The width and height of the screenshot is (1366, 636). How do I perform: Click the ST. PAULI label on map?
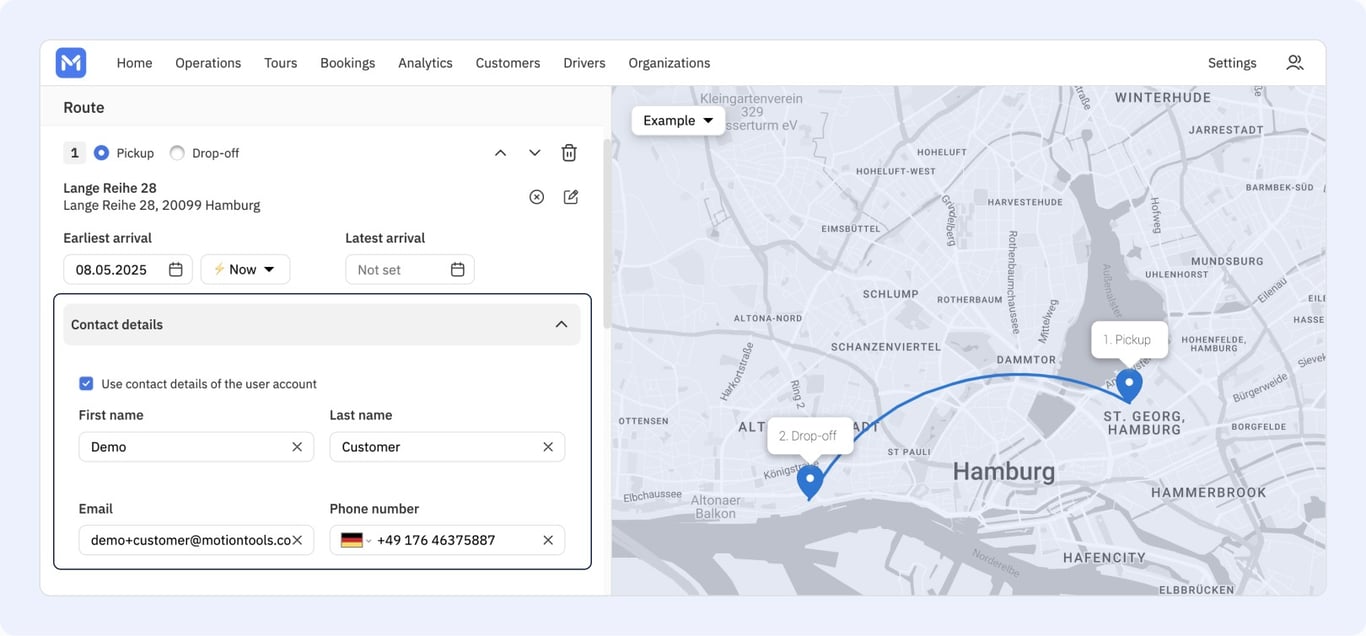click(x=910, y=452)
